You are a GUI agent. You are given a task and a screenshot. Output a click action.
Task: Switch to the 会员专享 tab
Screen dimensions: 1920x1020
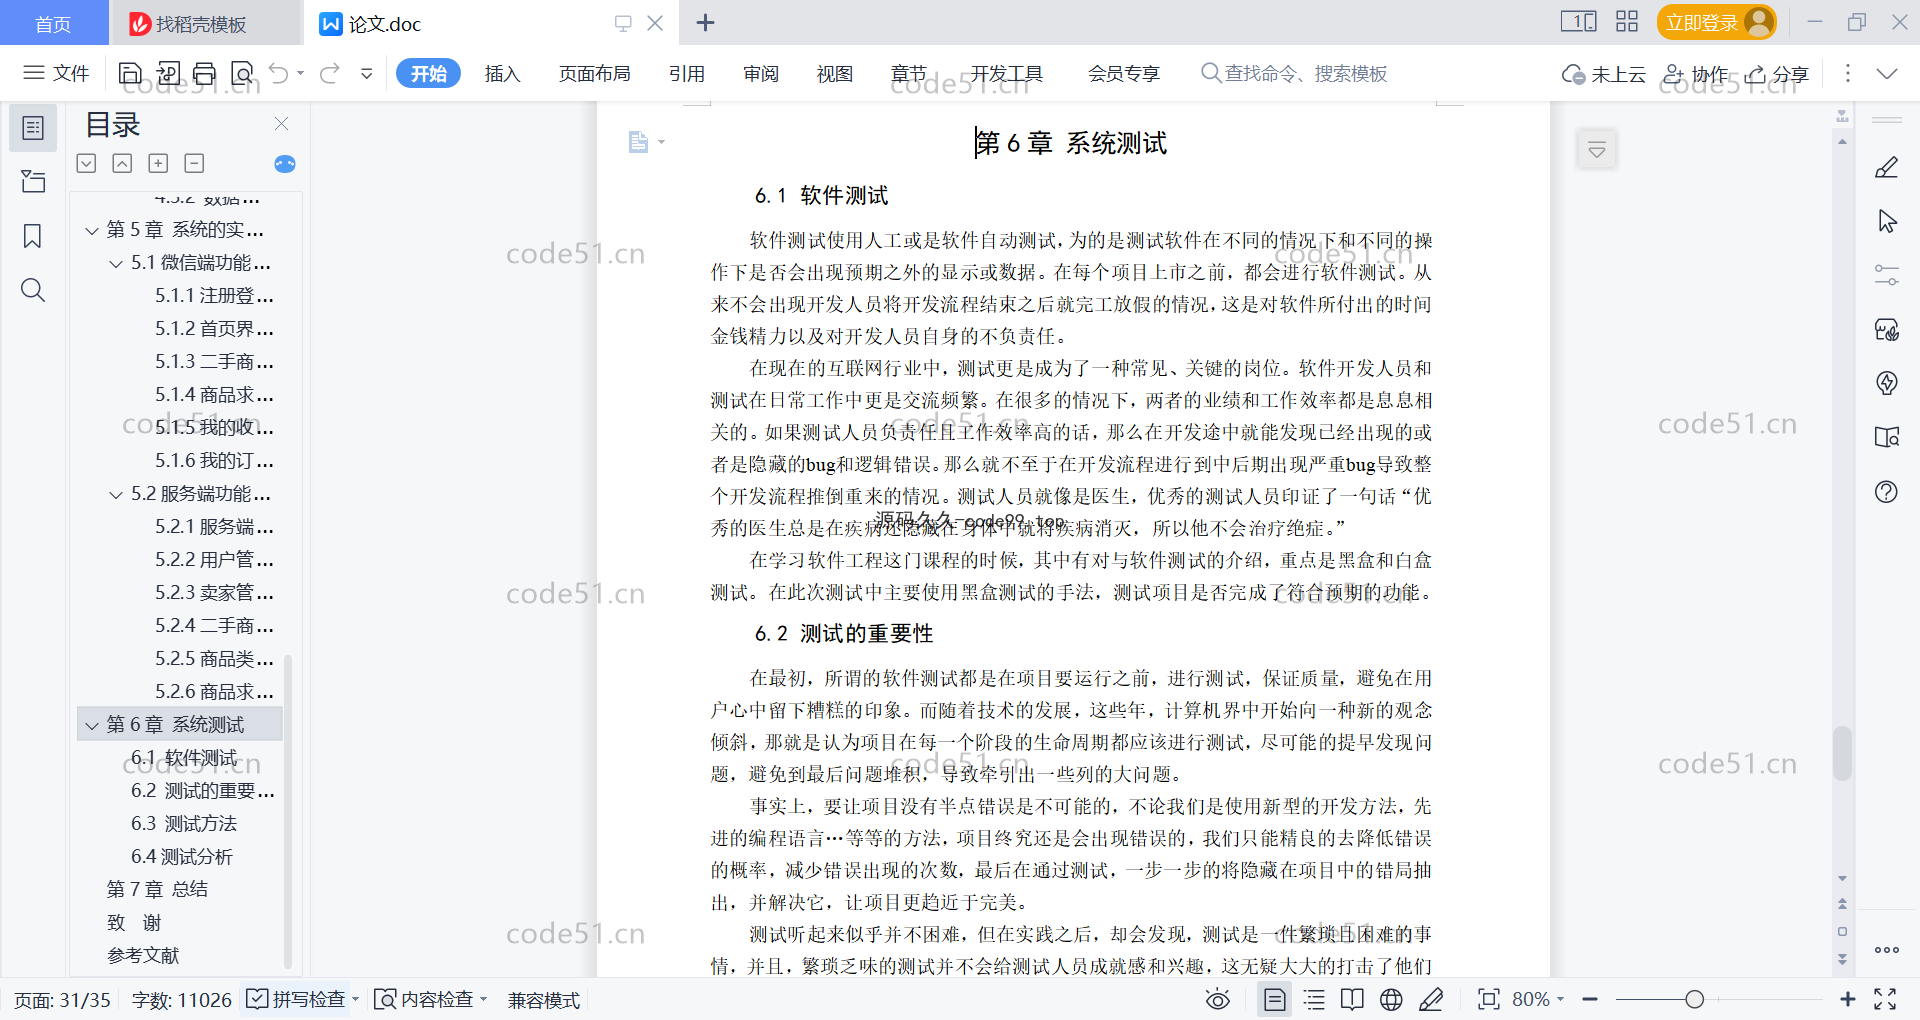click(1124, 73)
